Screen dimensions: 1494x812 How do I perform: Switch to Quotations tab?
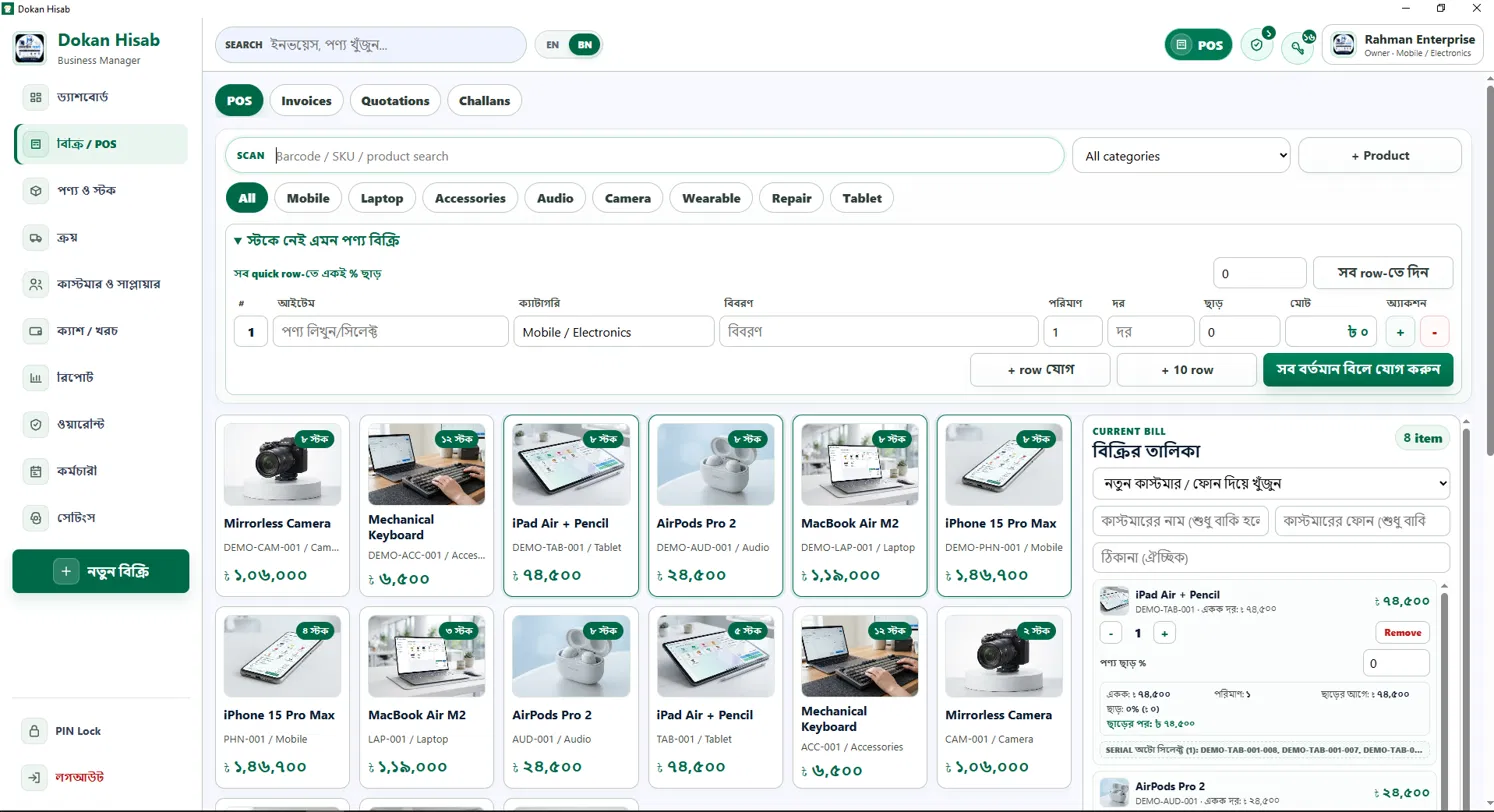click(x=396, y=100)
